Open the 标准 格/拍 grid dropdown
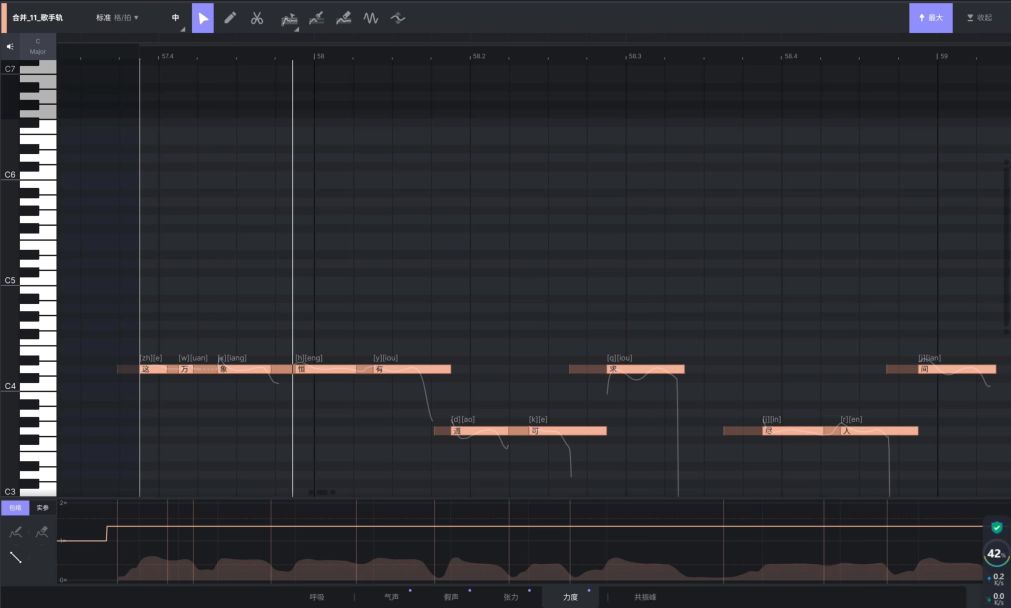The width and height of the screenshot is (1011, 608). pyautogui.click(x=118, y=18)
